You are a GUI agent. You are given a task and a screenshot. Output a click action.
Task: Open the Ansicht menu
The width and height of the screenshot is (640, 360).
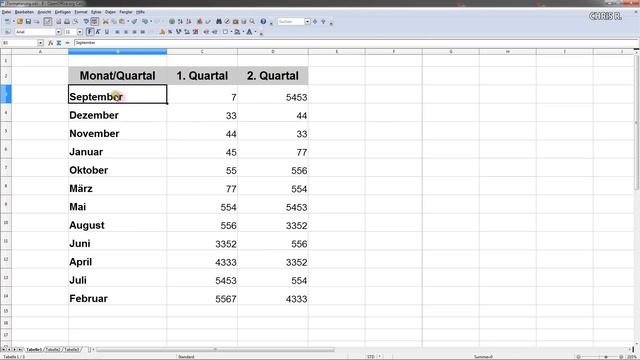(x=44, y=12)
